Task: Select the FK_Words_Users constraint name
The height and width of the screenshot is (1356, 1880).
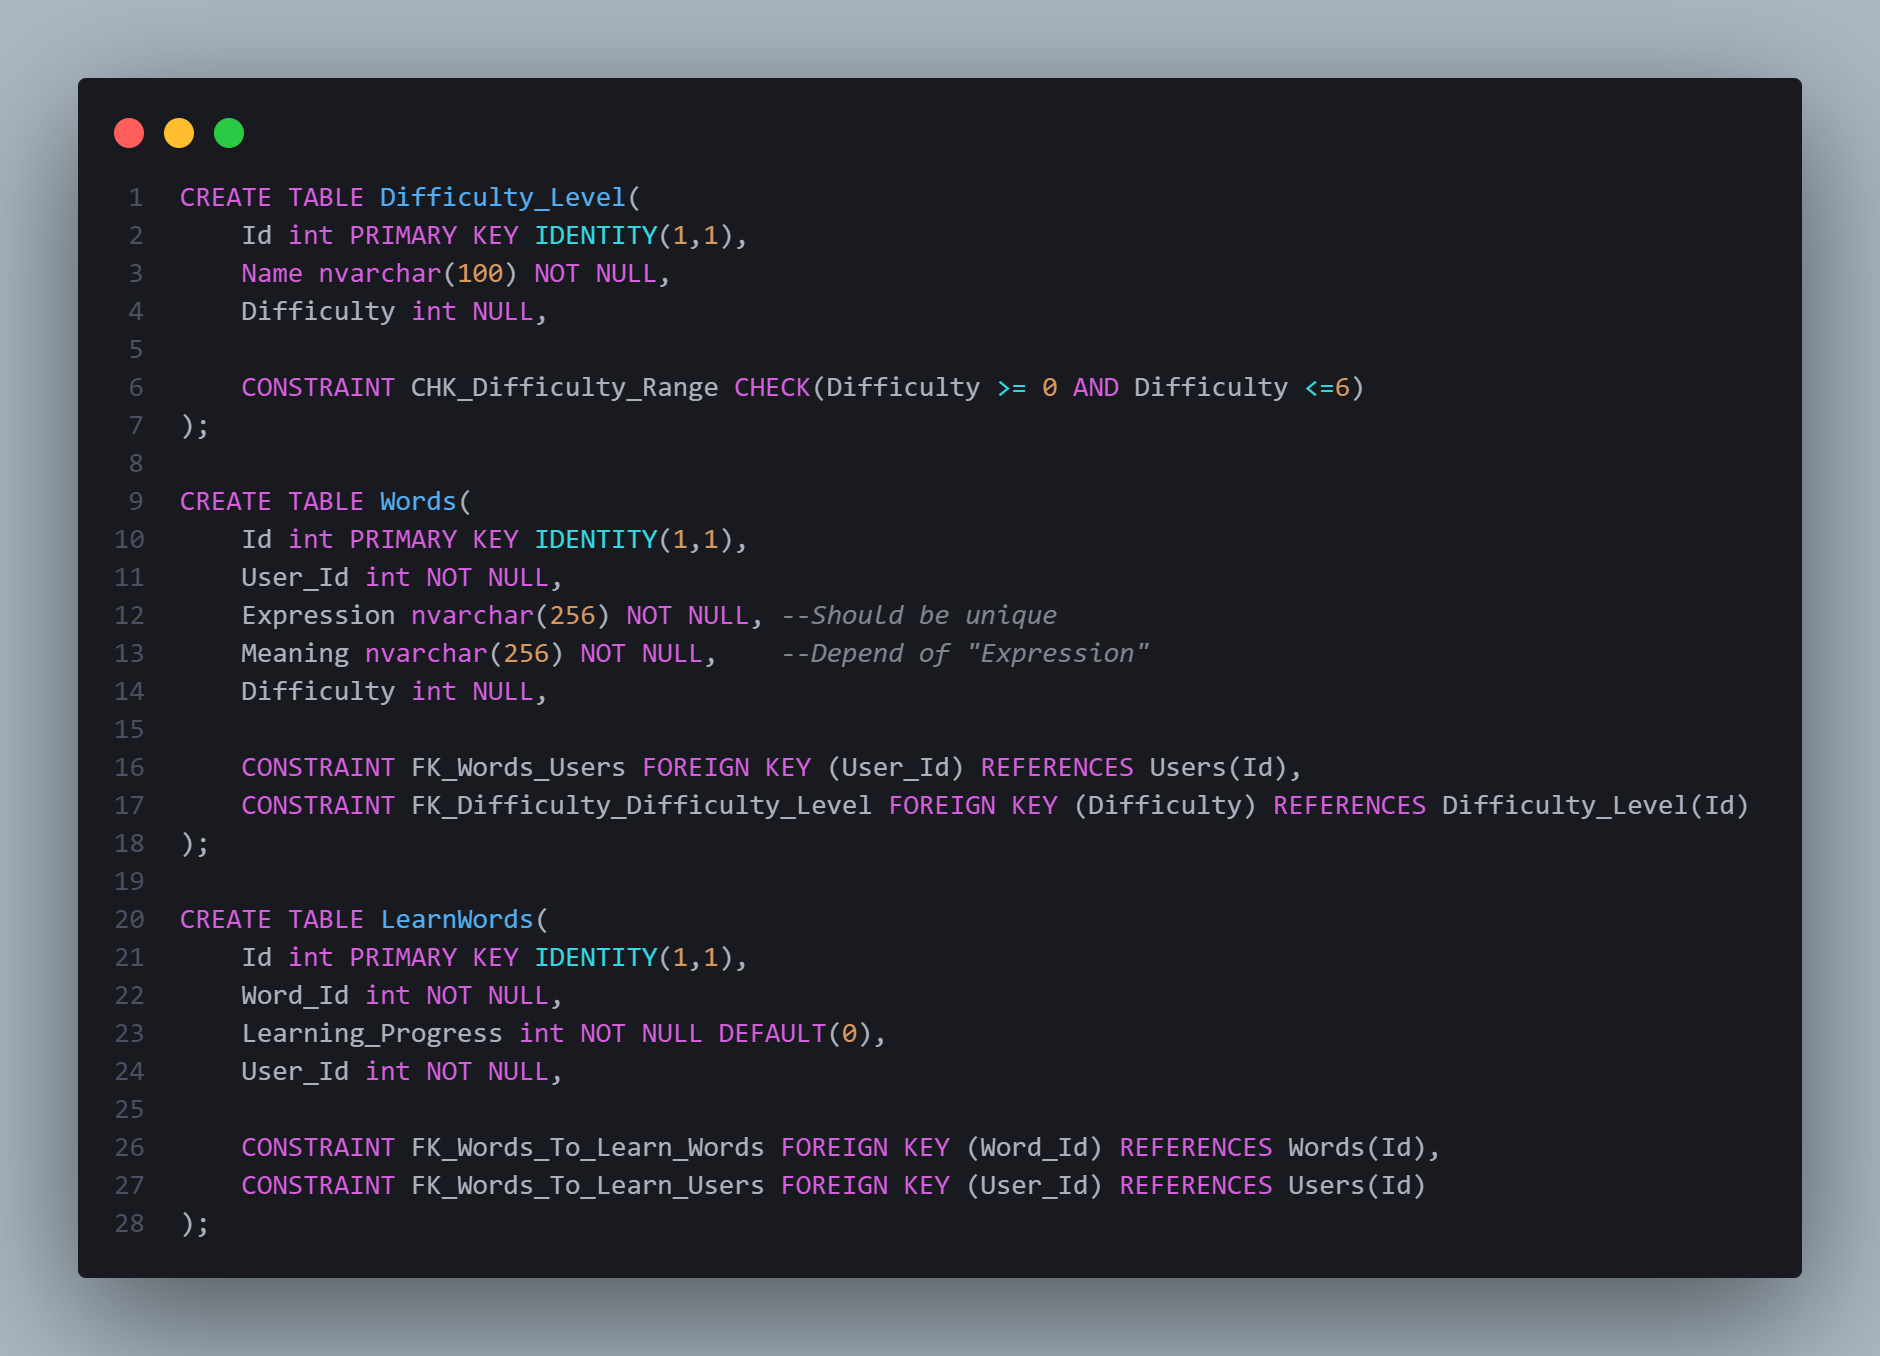Action: pyautogui.click(x=518, y=767)
